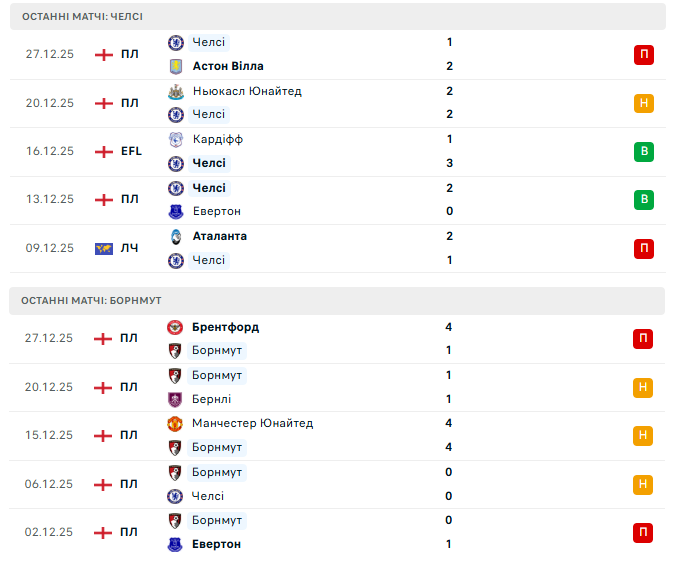Click the Cardiff club crest icon

[175, 139]
